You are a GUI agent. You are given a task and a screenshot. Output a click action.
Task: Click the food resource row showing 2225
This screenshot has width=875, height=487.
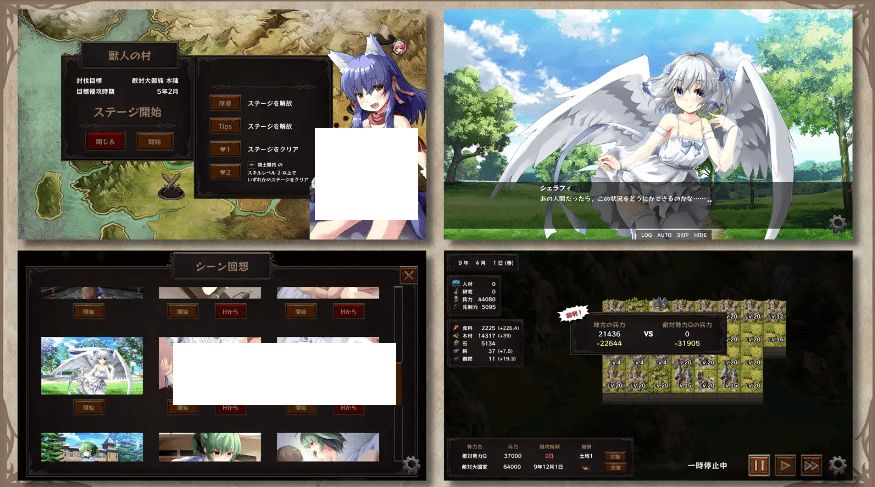pyautogui.click(x=486, y=328)
